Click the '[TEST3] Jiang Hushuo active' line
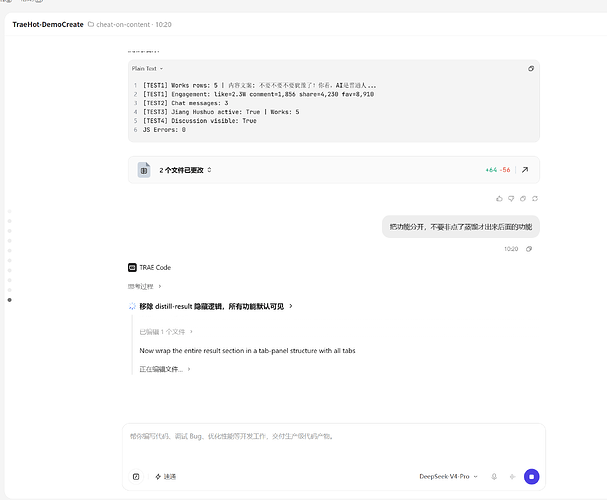The image size is (607, 500). (x=221, y=112)
